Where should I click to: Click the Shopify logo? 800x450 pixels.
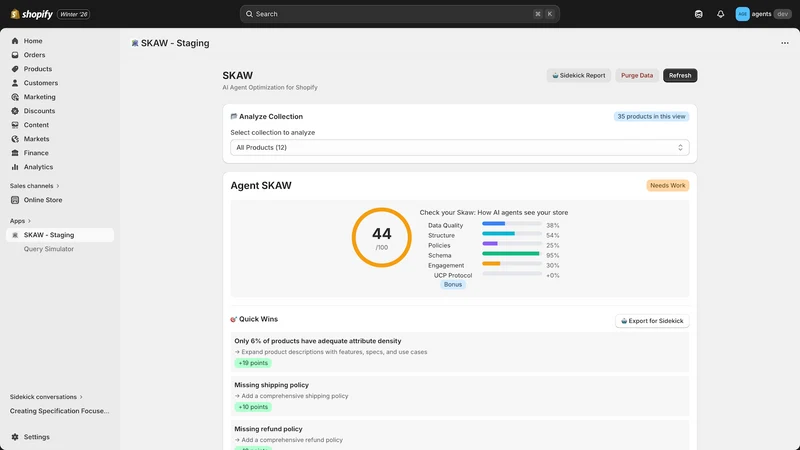(32, 14)
